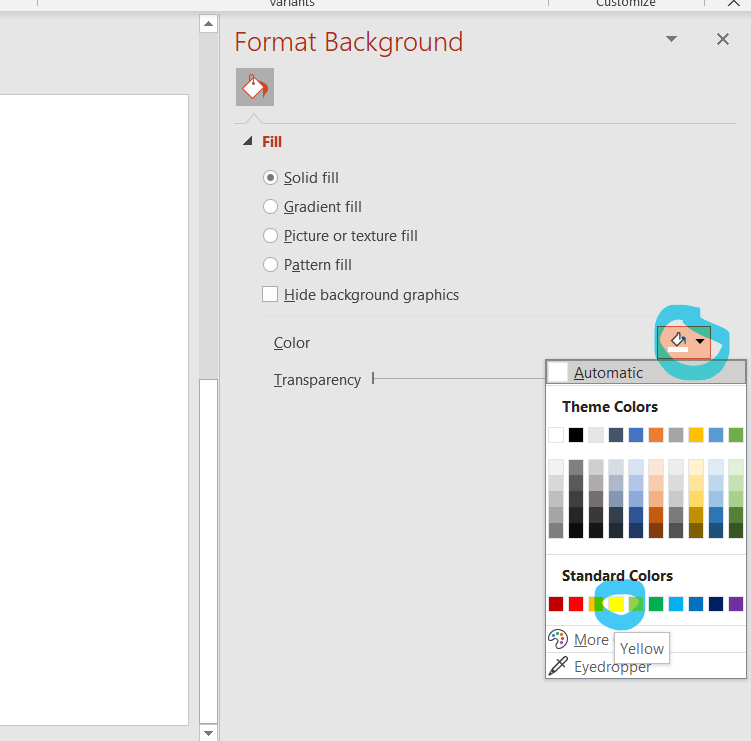
Task: Pick the Purple standard color swatch
Action: [736, 604]
